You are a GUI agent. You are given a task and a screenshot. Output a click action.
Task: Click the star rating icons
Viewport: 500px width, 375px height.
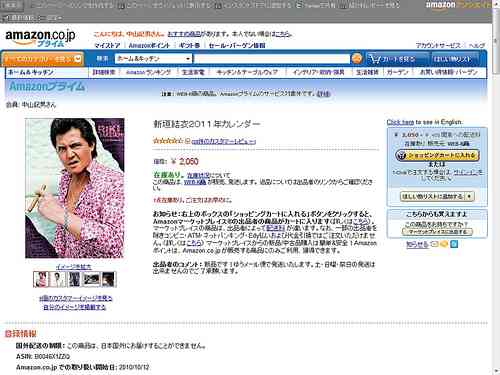pos(168,141)
